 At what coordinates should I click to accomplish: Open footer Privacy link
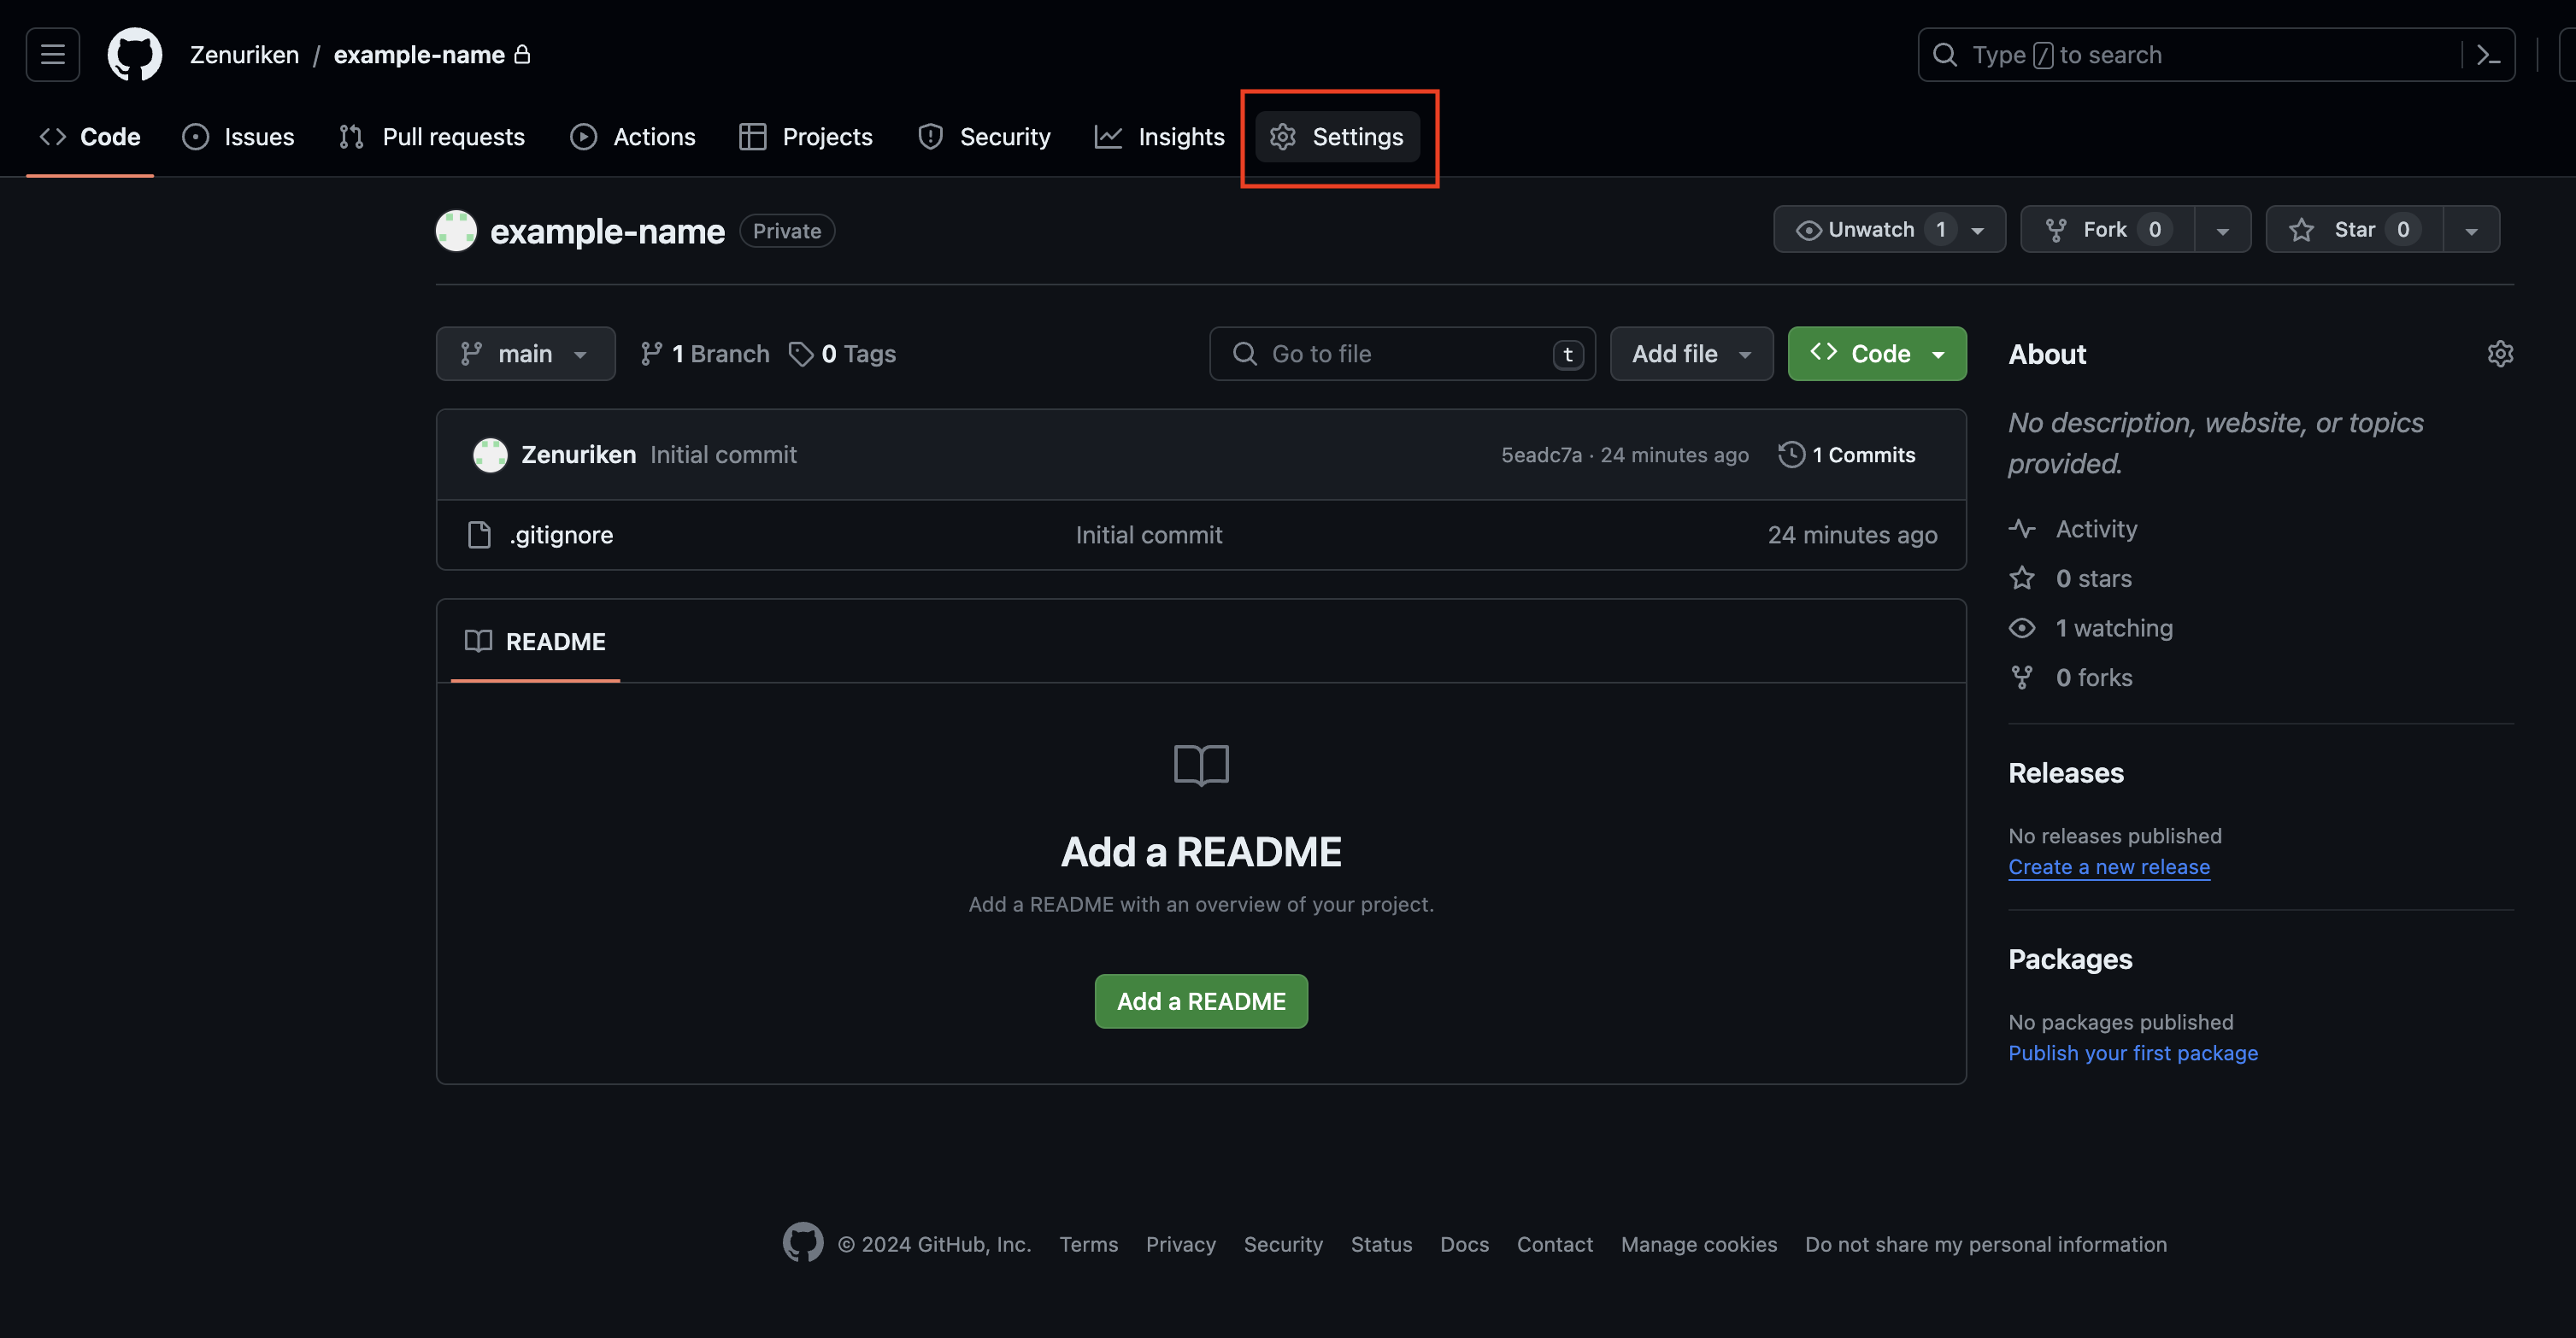pyautogui.click(x=1180, y=1244)
